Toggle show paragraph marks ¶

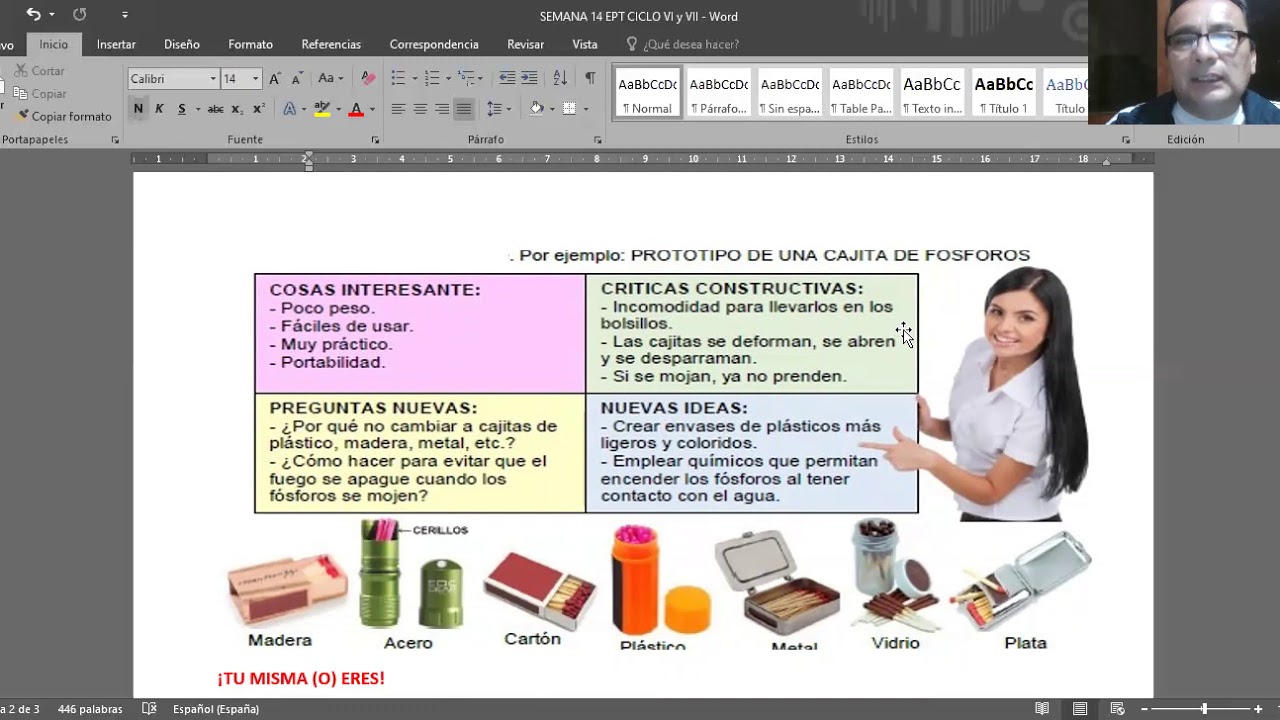(590, 78)
